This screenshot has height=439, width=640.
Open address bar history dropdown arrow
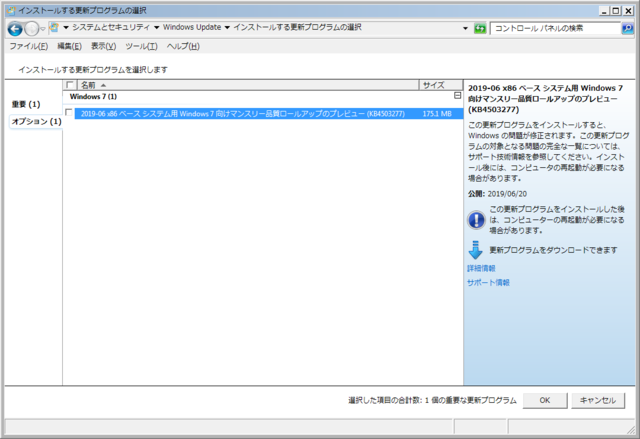(465, 28)
